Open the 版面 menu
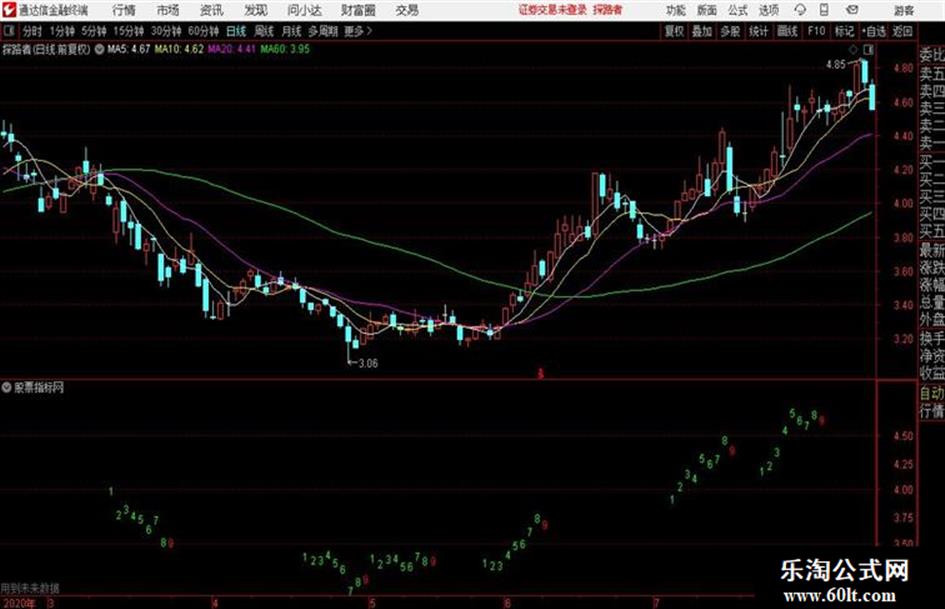This screenshot has width=945, height=609. [x=707, y=10]
